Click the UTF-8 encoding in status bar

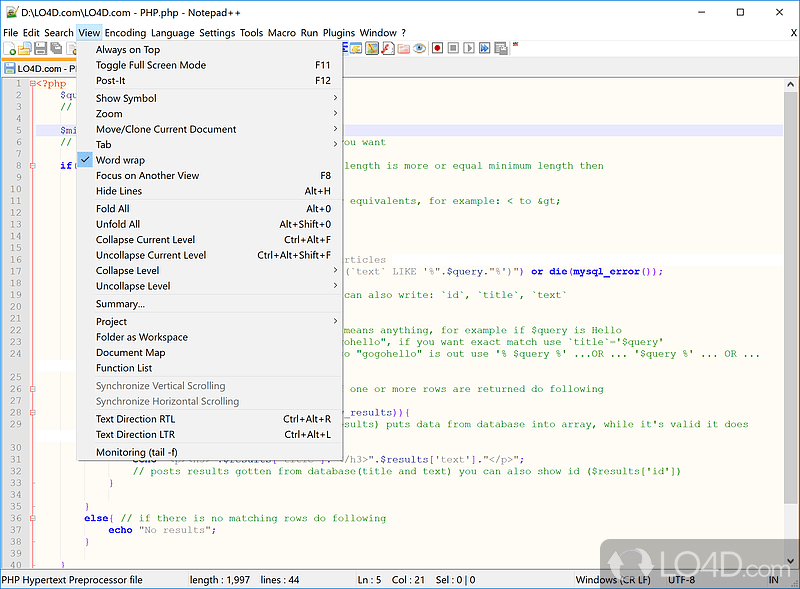tap(682, 580)
